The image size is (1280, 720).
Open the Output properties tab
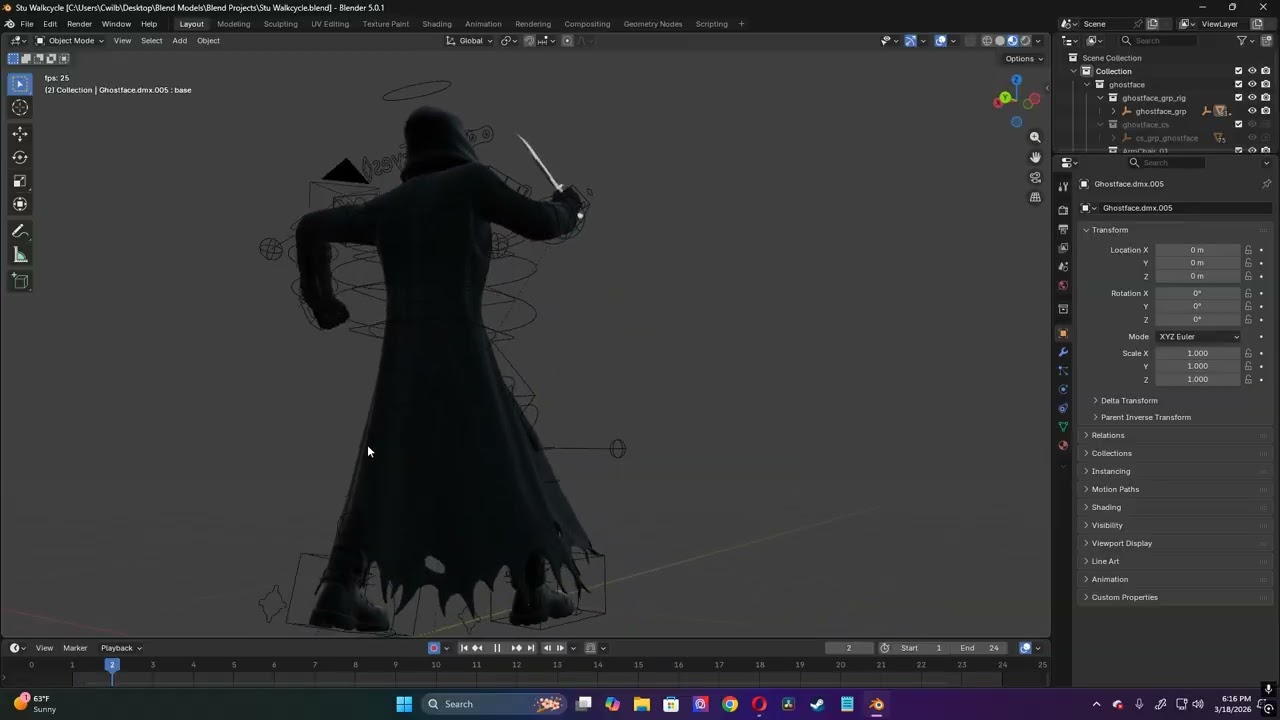(x=1063, y=229)
